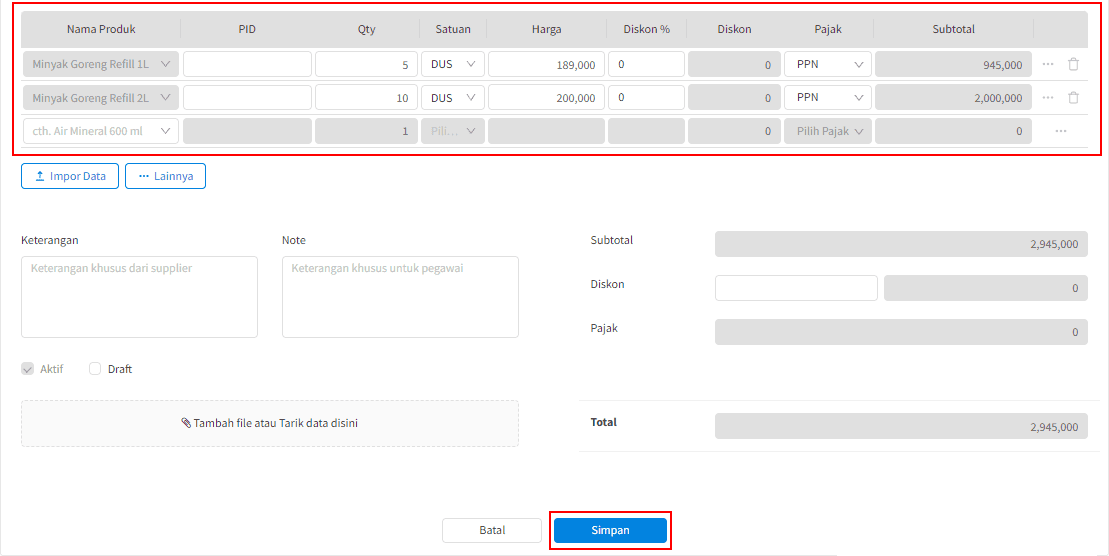Open Satuan dropdown for Minyak Goreng 1L
1109x556 pixels.
452,64
